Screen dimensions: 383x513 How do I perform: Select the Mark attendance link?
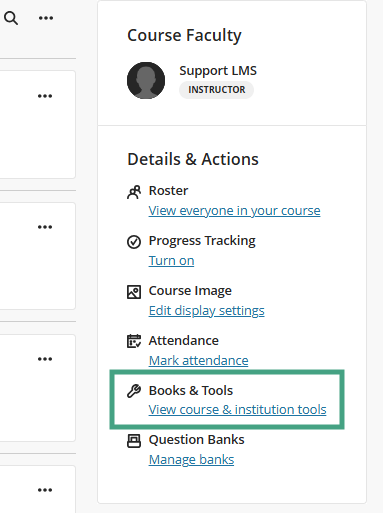coord(199,360)
